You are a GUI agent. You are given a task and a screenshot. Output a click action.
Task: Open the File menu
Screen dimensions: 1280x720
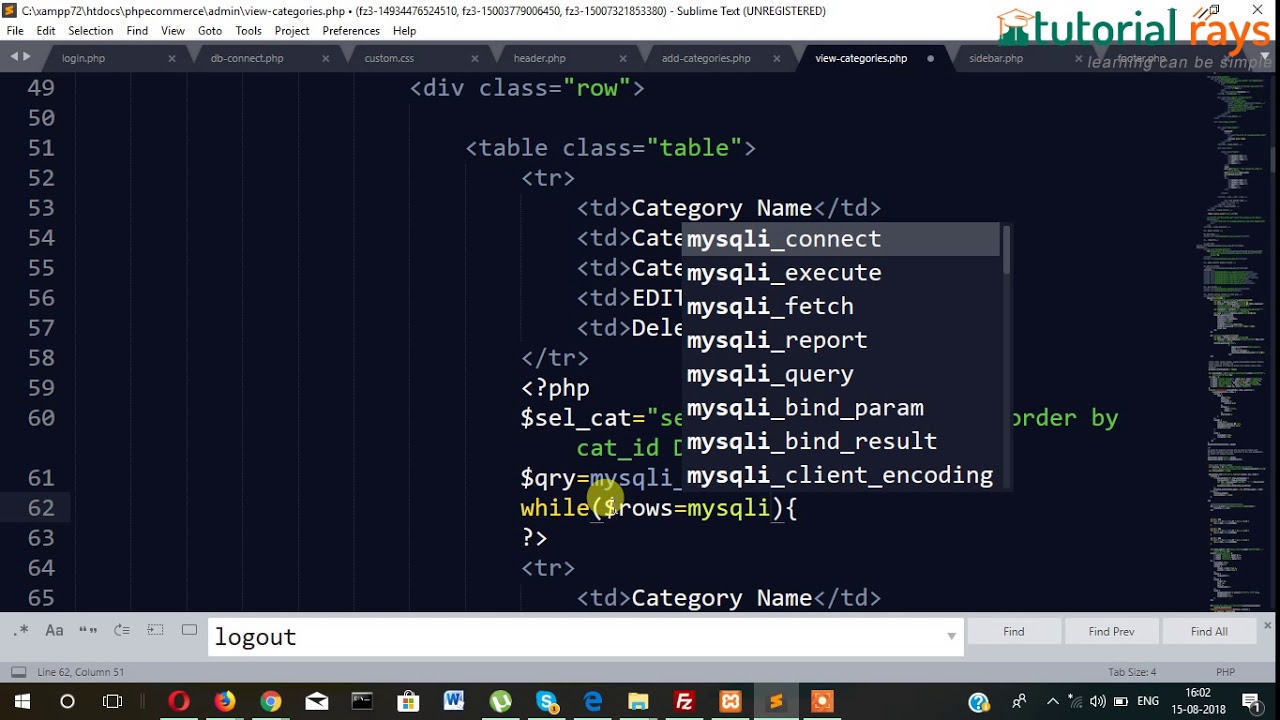[x=15, y=31]
